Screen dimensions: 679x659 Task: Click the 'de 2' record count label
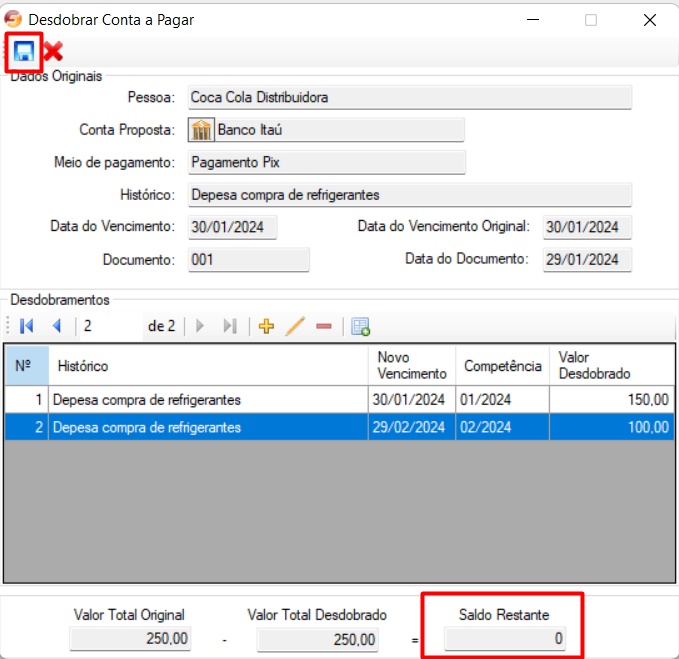click(162, 326)
